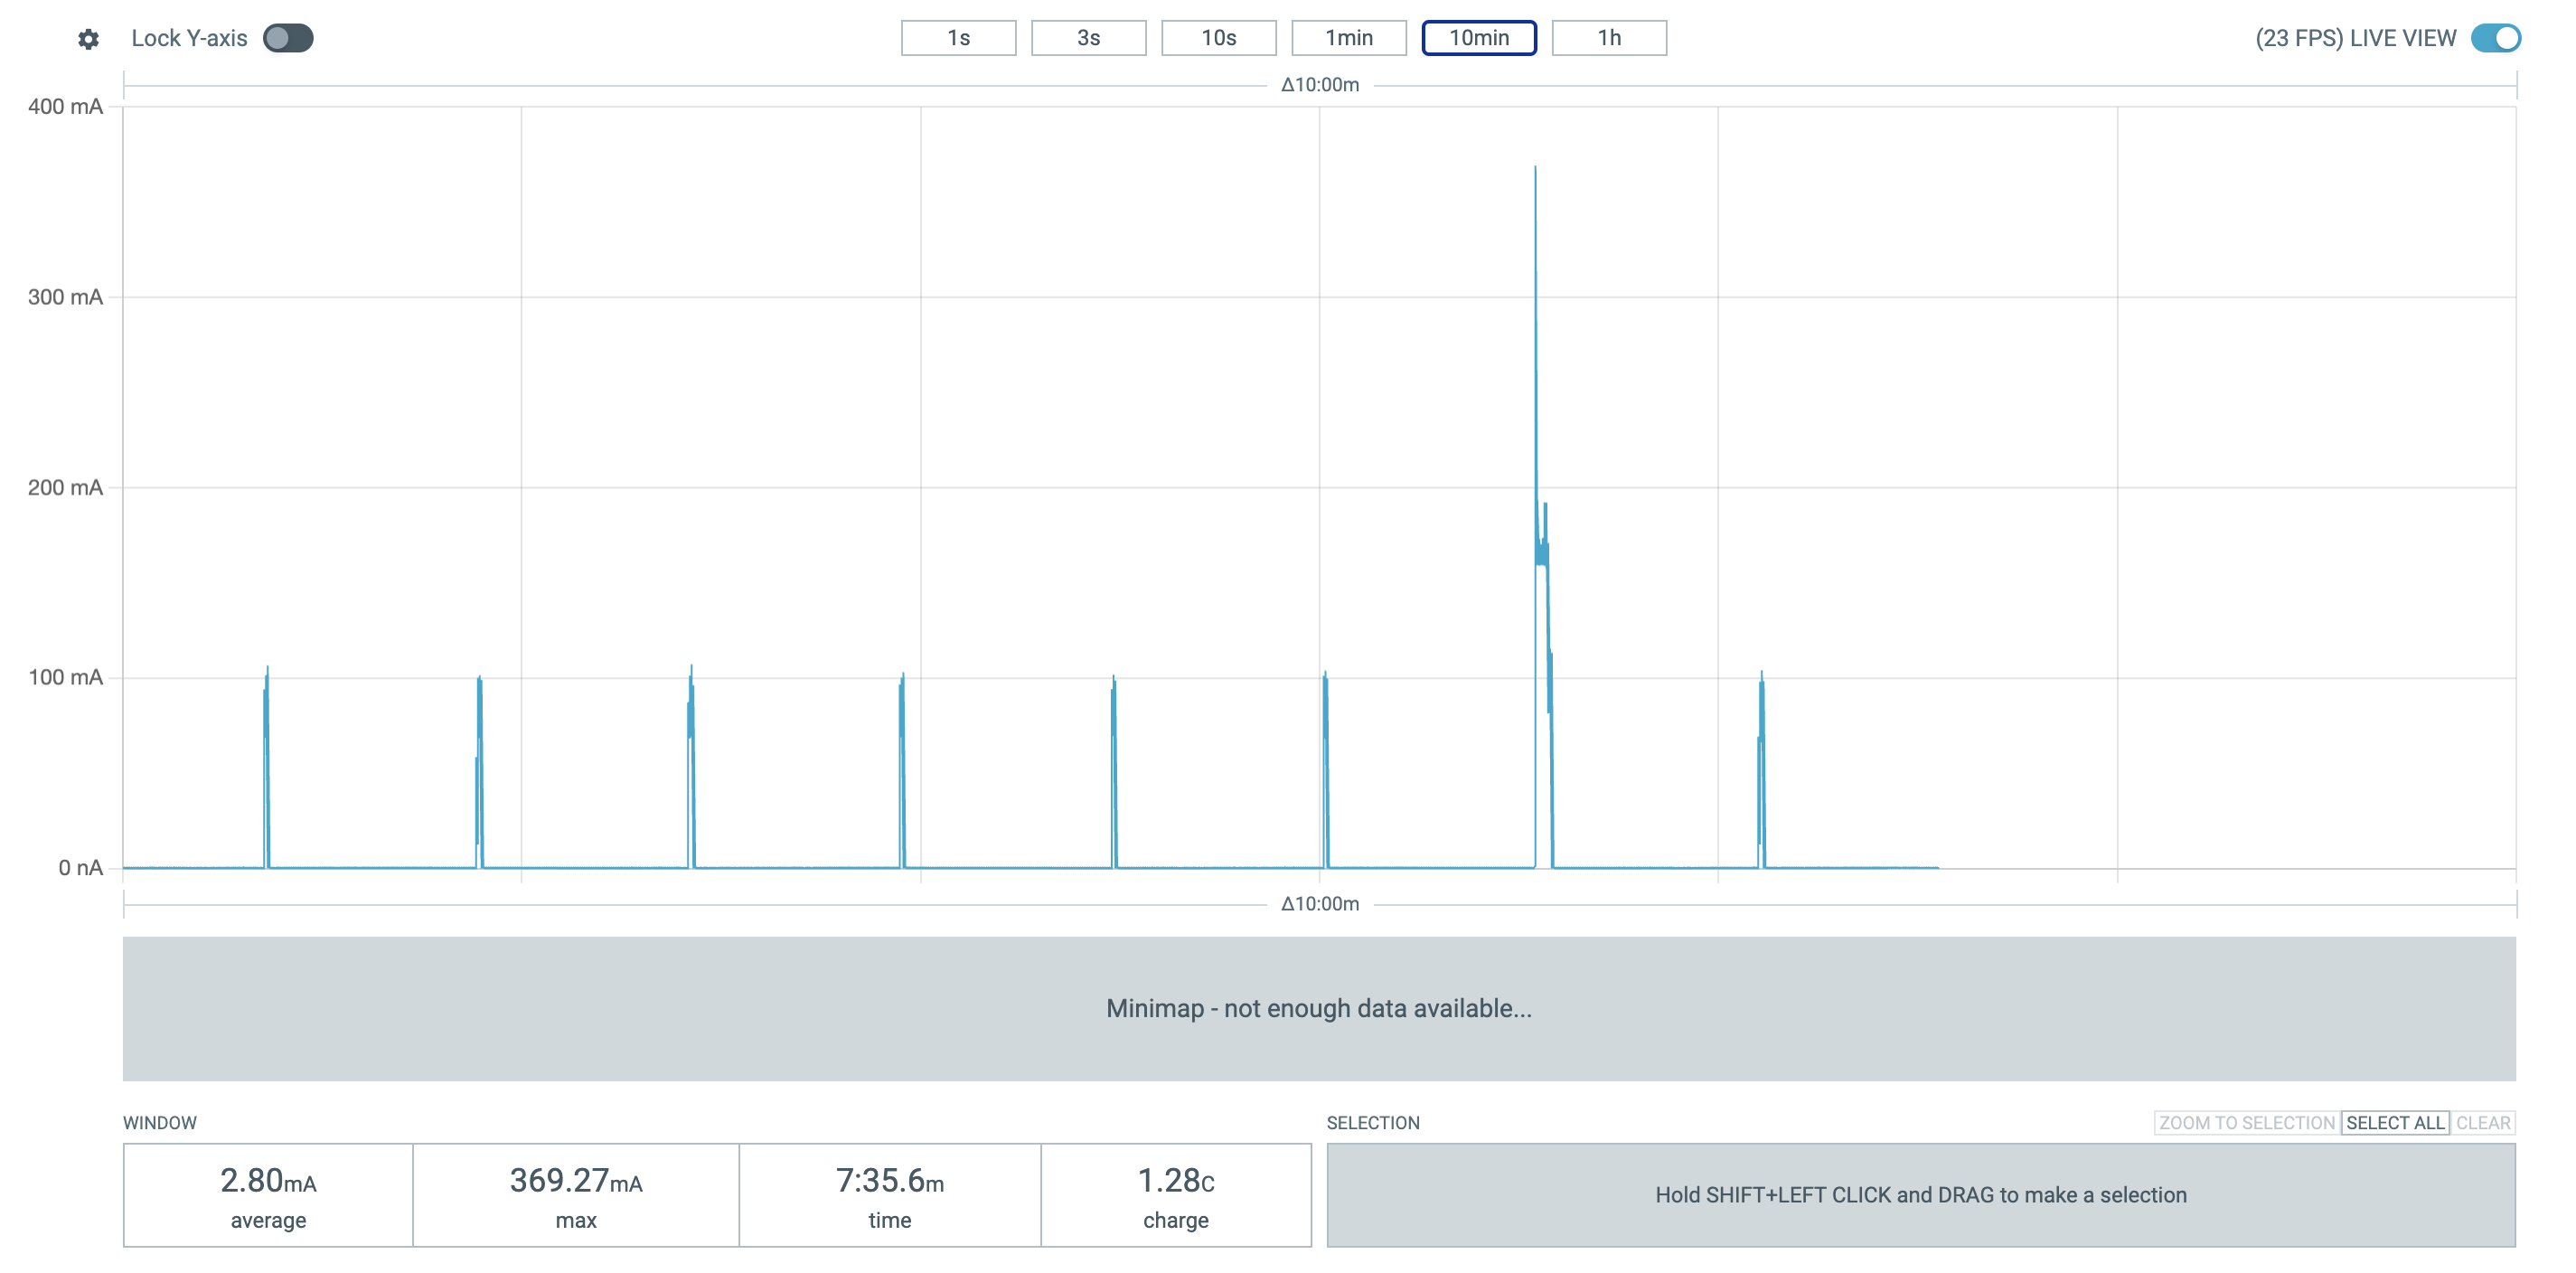This screenshot has height=1273, width=2576.
Task: Select the 1s time window
Action: coord(957,38)
